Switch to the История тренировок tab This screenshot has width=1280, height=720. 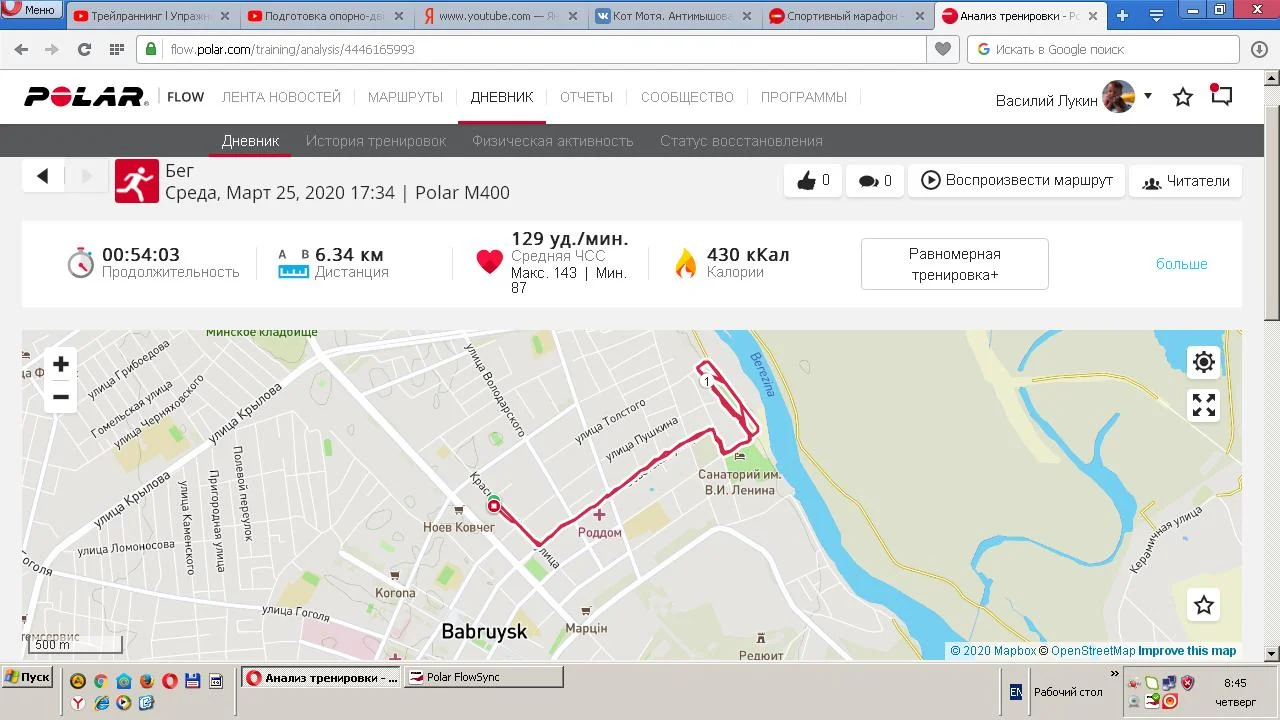tap(376, 141)
